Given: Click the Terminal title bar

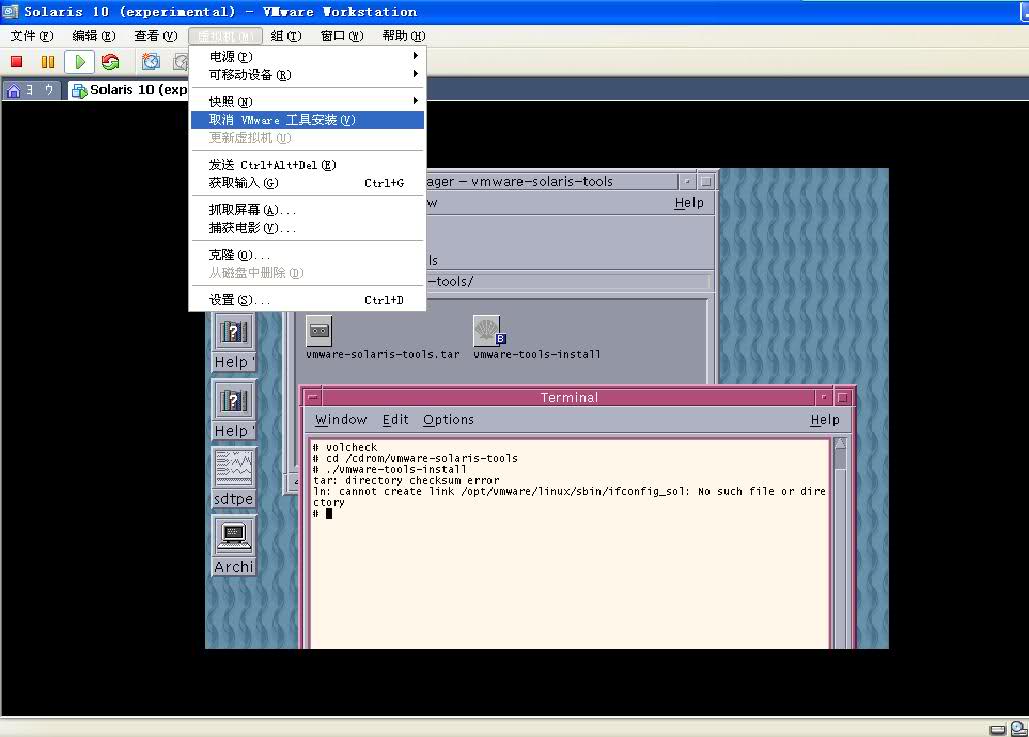Looking at the screenshot, I should pyautogui.click(x=569, y=397).
